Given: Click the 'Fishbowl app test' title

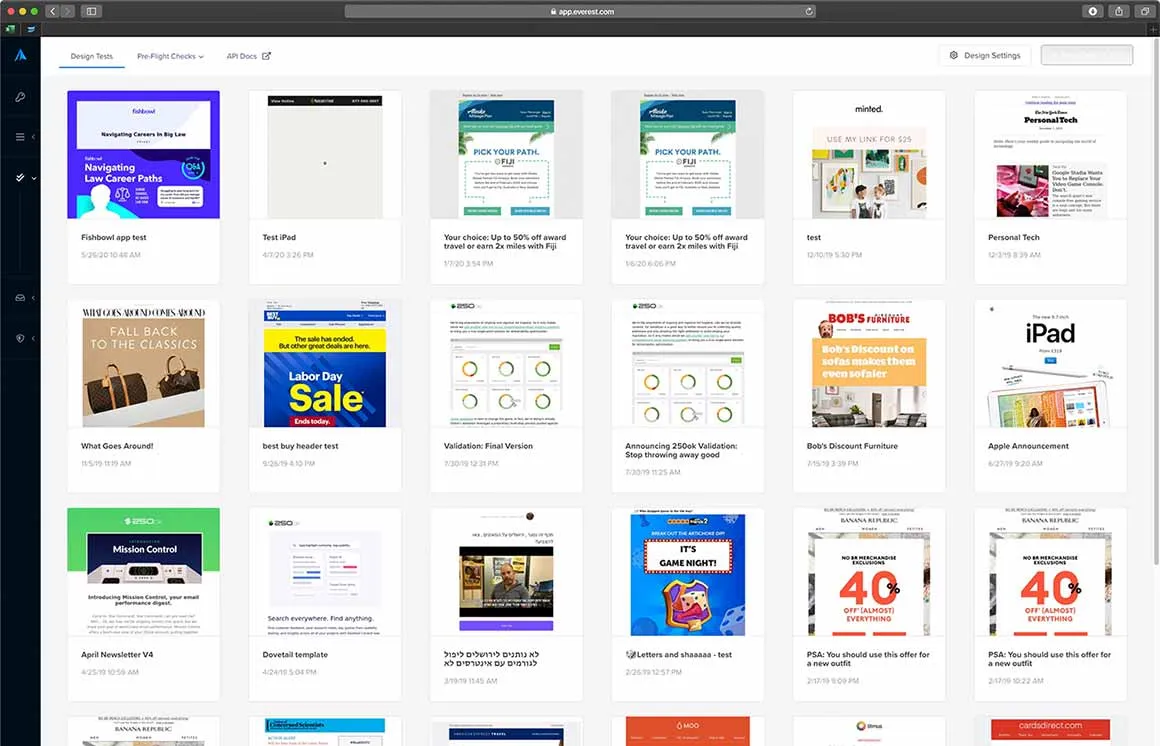Looking at the screenshot, I should (x=113, y=238).
